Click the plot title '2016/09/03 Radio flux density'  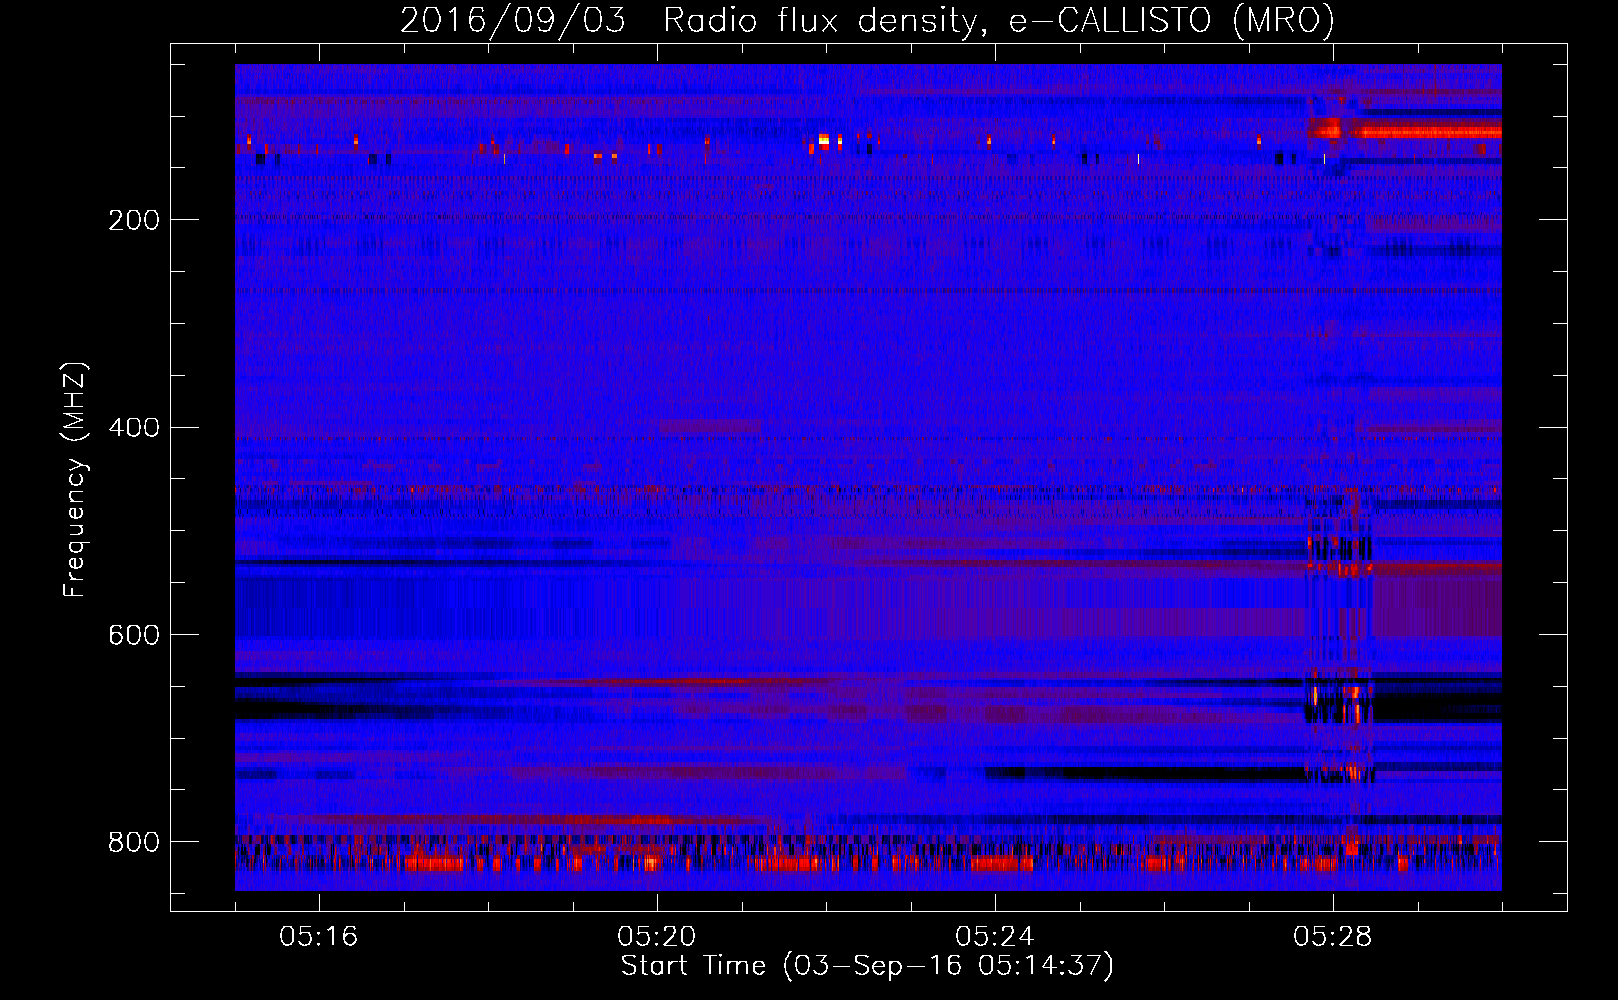(x=867, y=20)
